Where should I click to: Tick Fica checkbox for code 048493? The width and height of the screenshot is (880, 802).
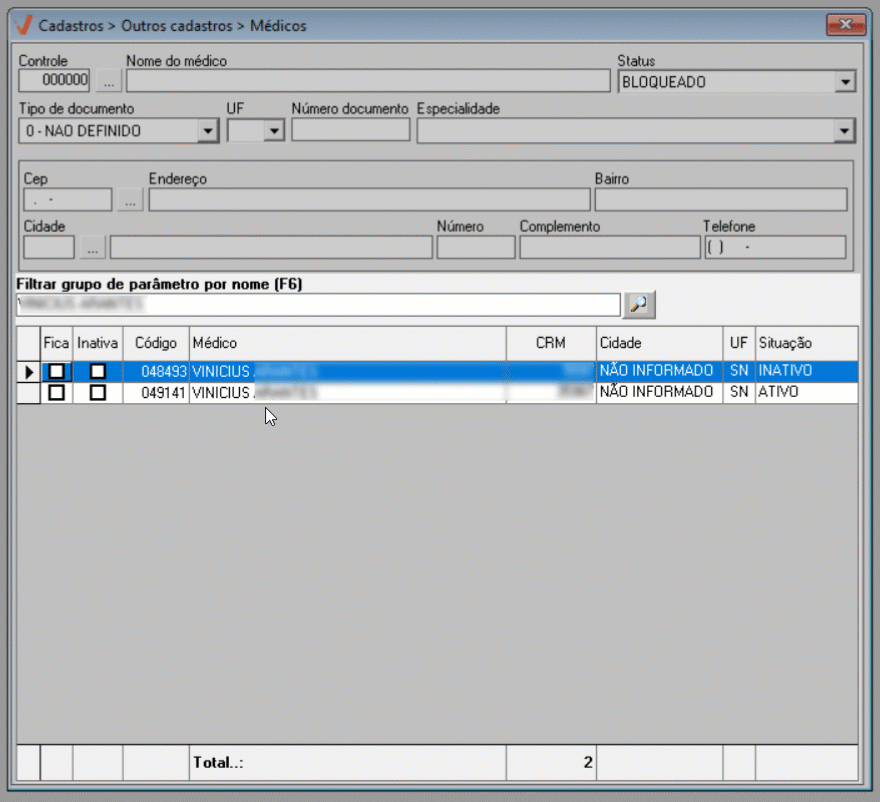[x=57, y=371]
